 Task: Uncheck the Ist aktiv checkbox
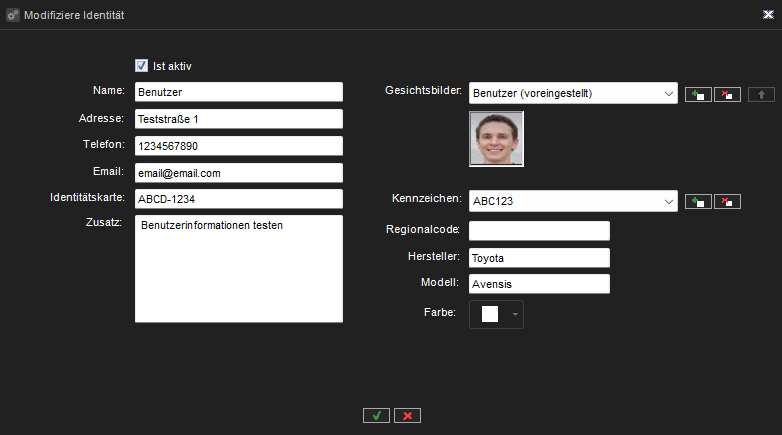click(141, 66)
